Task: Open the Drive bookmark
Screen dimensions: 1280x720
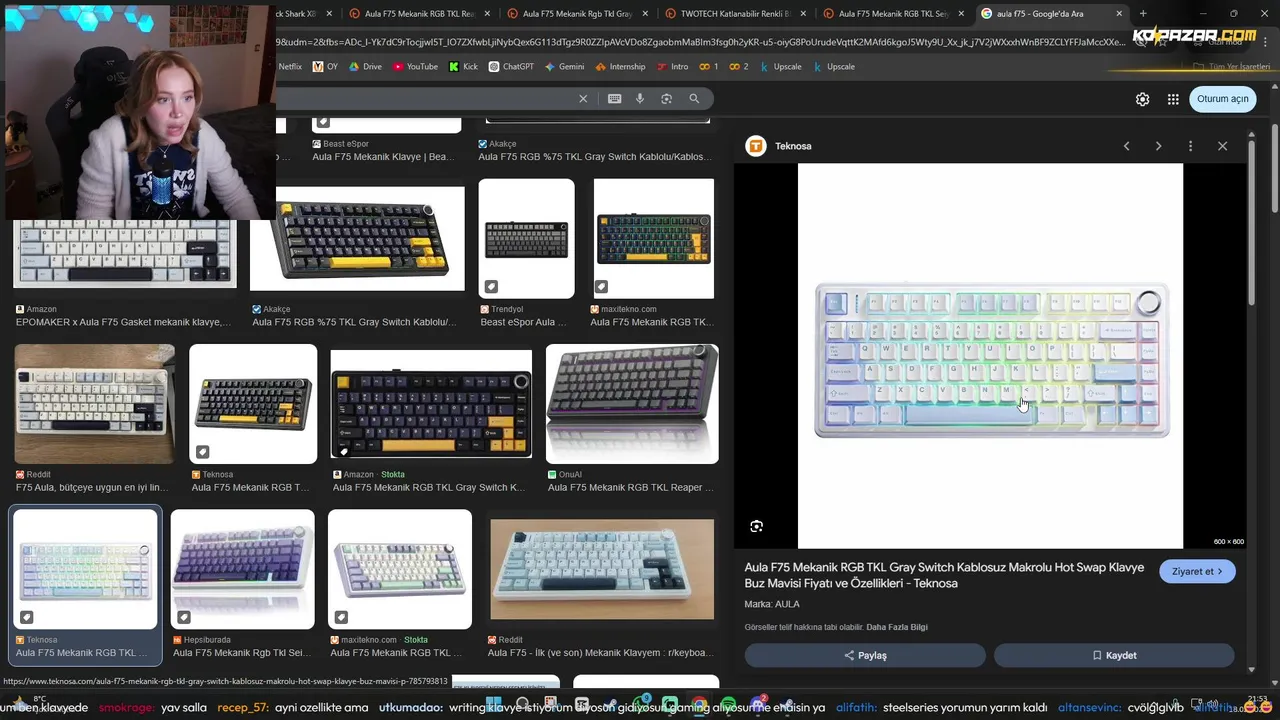Action: [365, 66]
